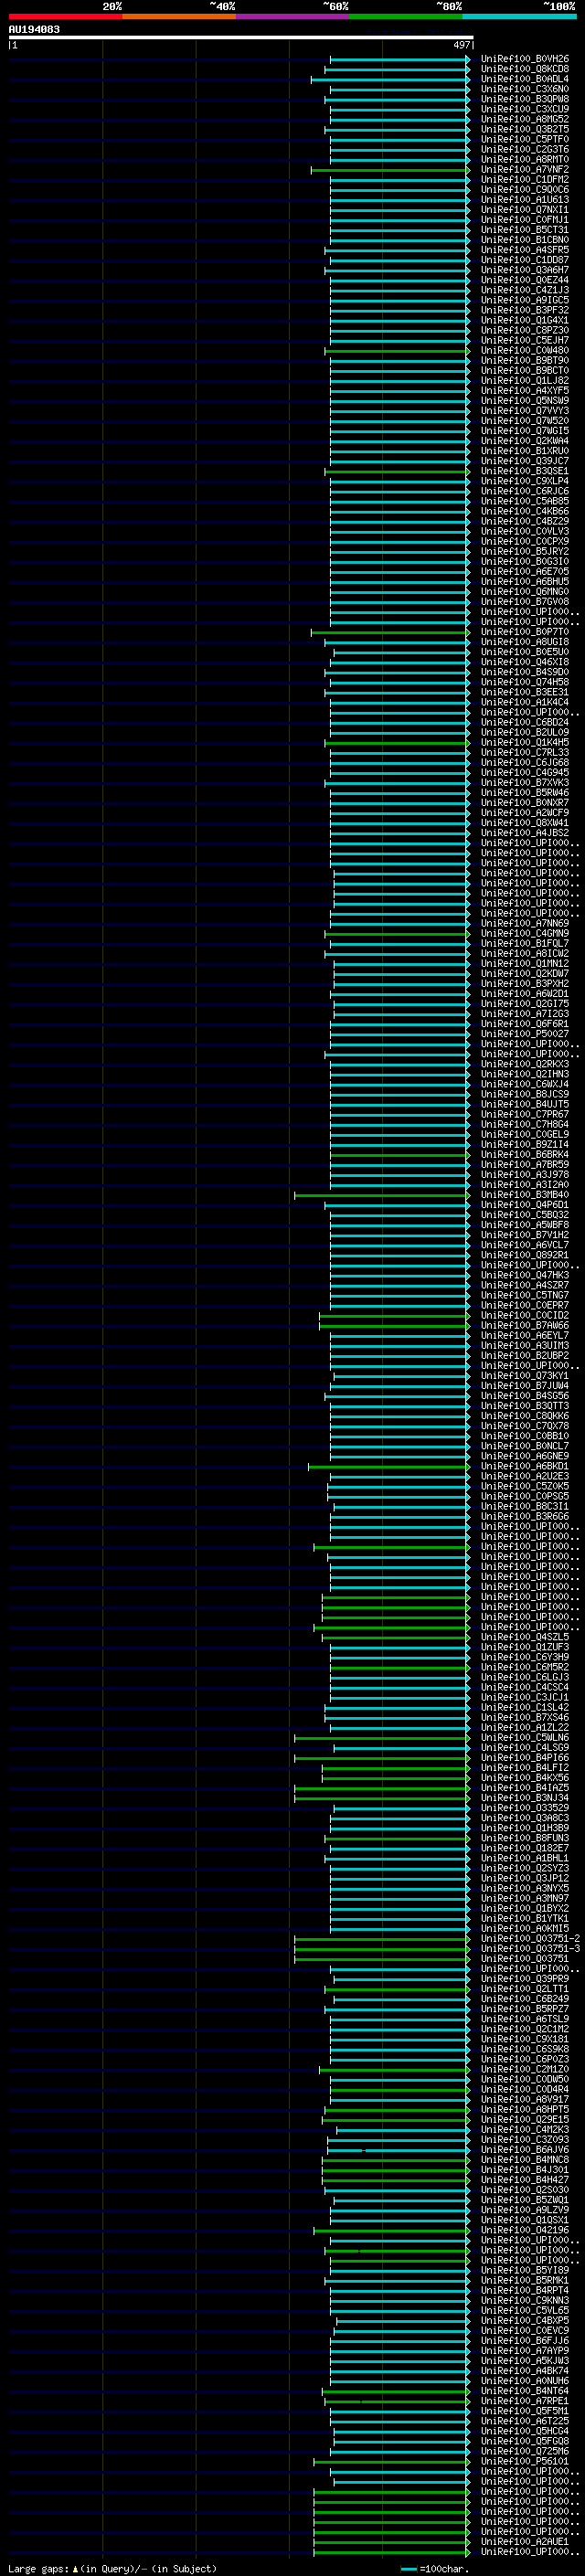
Task: Select label UniRef100_C4M2K3
Action: (525, 2130)
